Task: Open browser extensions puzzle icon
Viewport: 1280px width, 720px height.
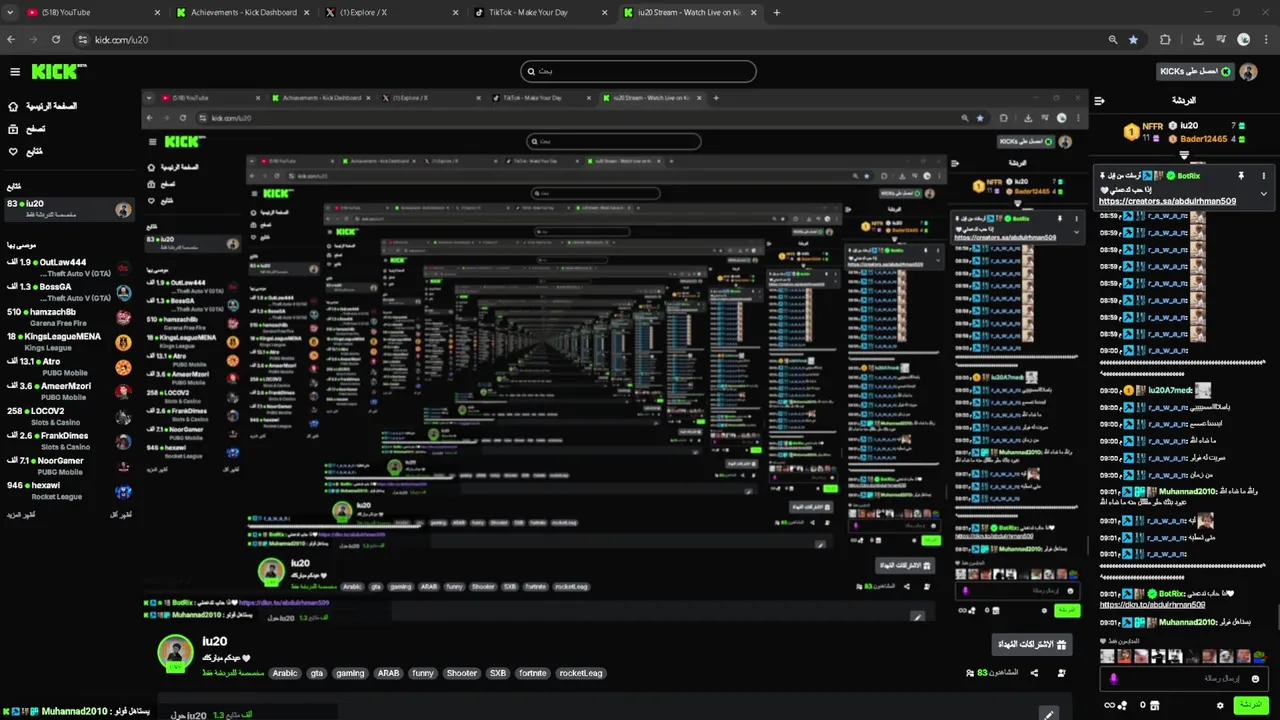Action: pyautogui.click(x=1165, y=39)
